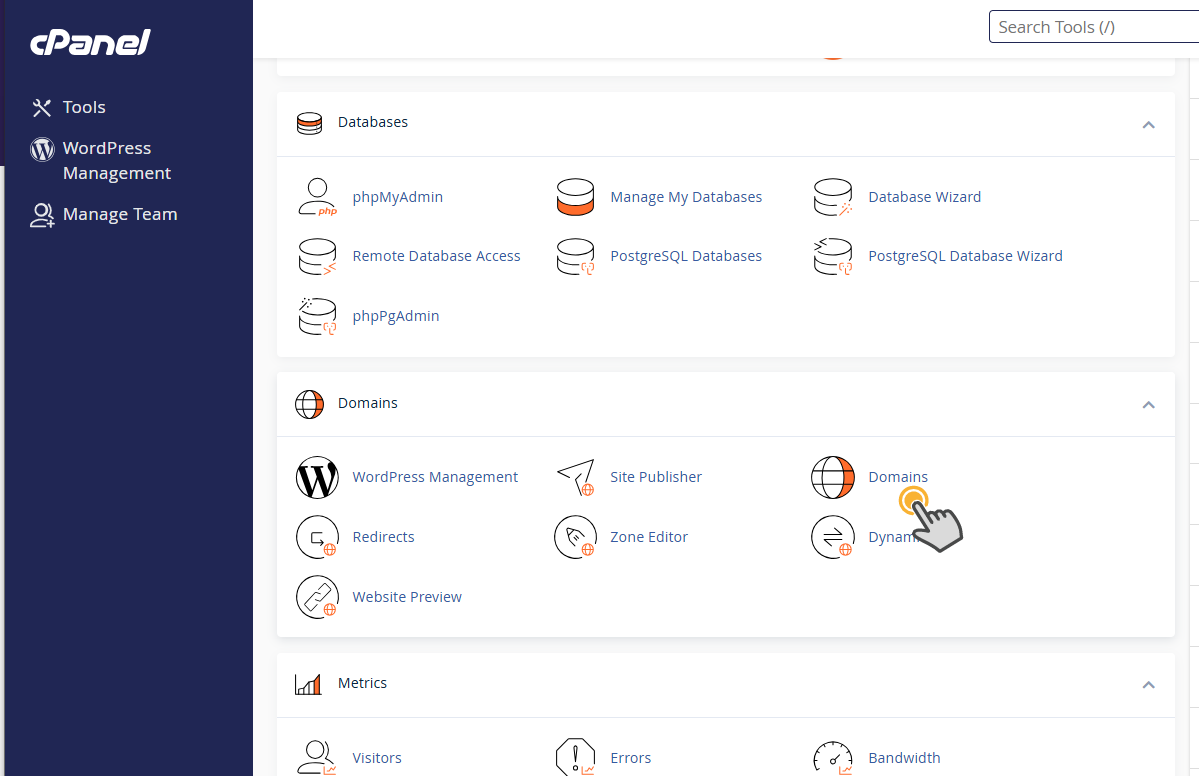Open the Domains tool link
1199x776 pixels.
click(898, 477)
